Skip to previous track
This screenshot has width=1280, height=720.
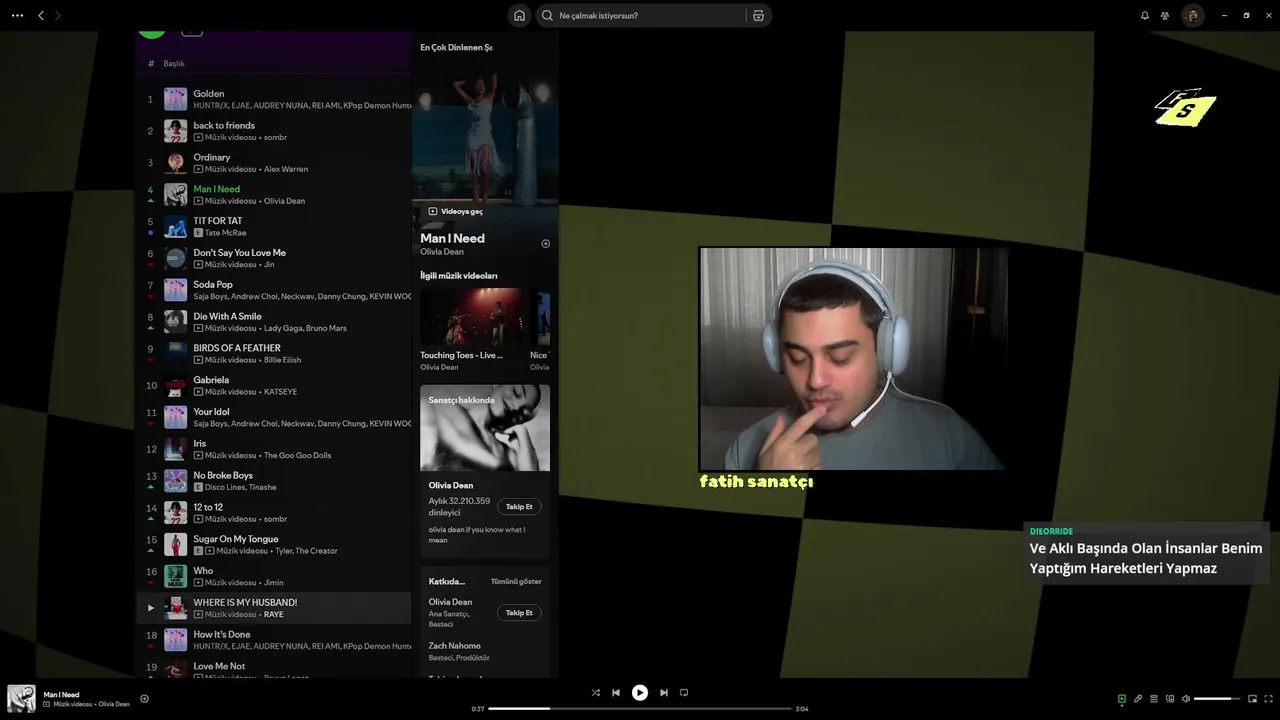tap(616, 692)
